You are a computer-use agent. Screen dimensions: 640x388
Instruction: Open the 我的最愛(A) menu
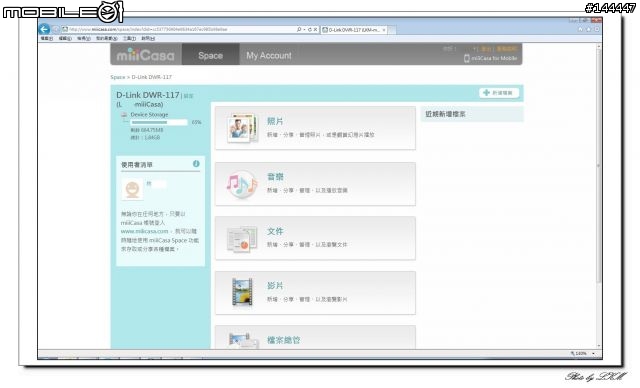(x=107, y=38)
